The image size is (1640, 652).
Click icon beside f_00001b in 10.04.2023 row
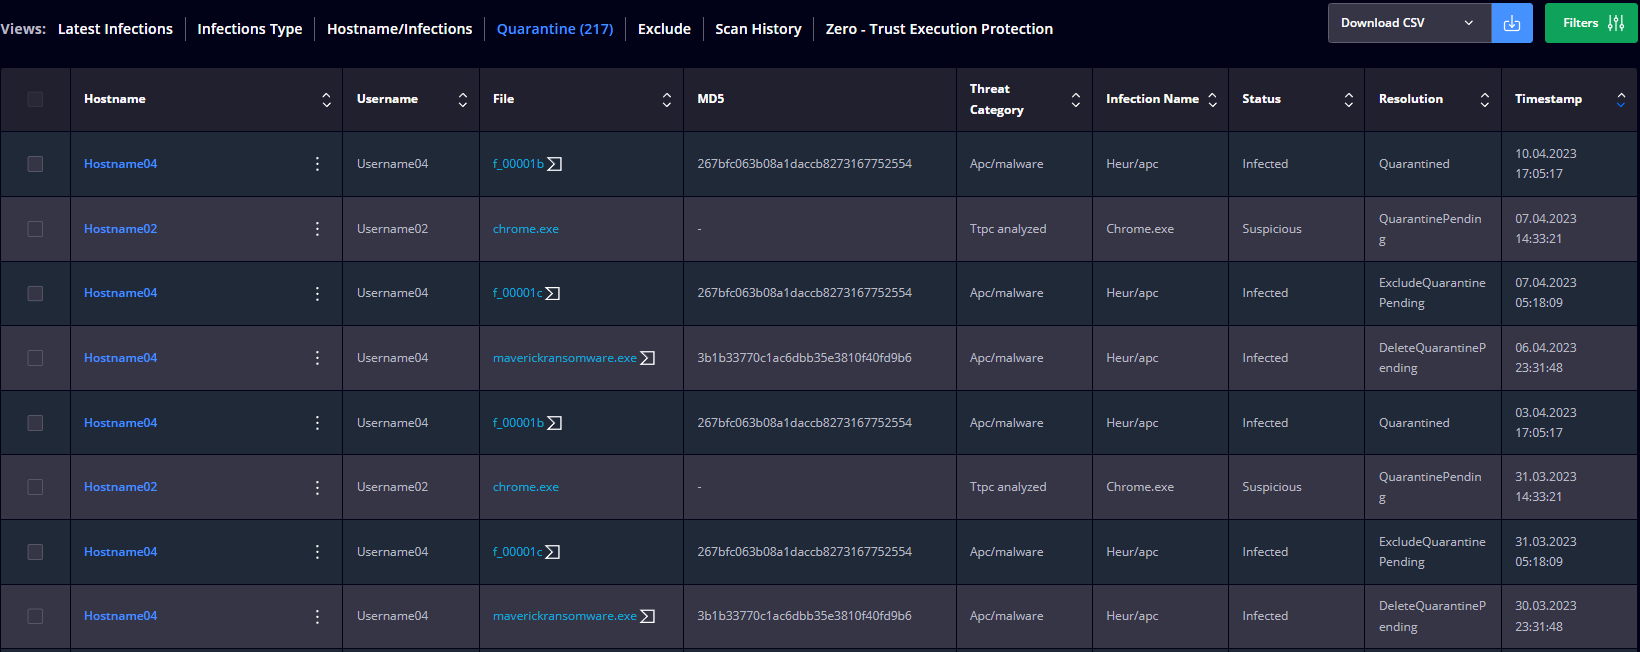tap(555, 164)
